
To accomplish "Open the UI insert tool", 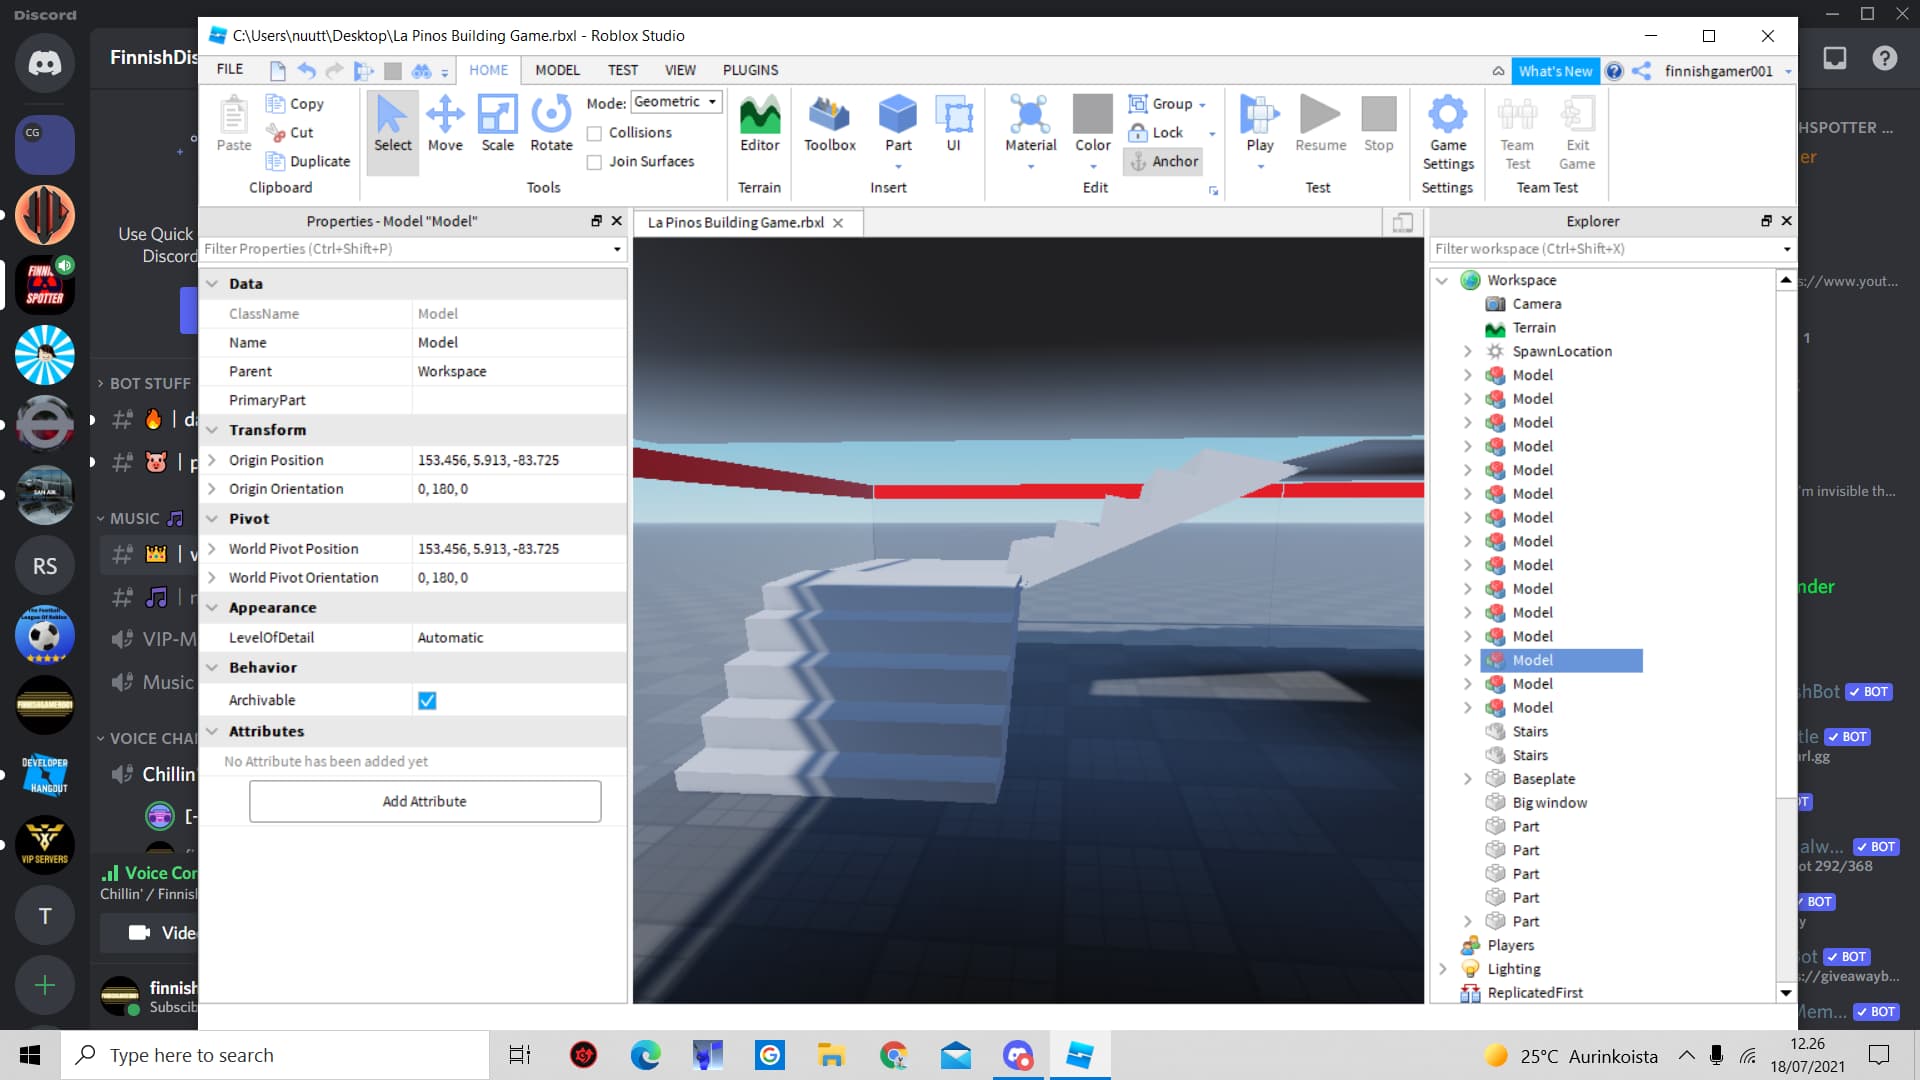I will (x=954, y=124).
